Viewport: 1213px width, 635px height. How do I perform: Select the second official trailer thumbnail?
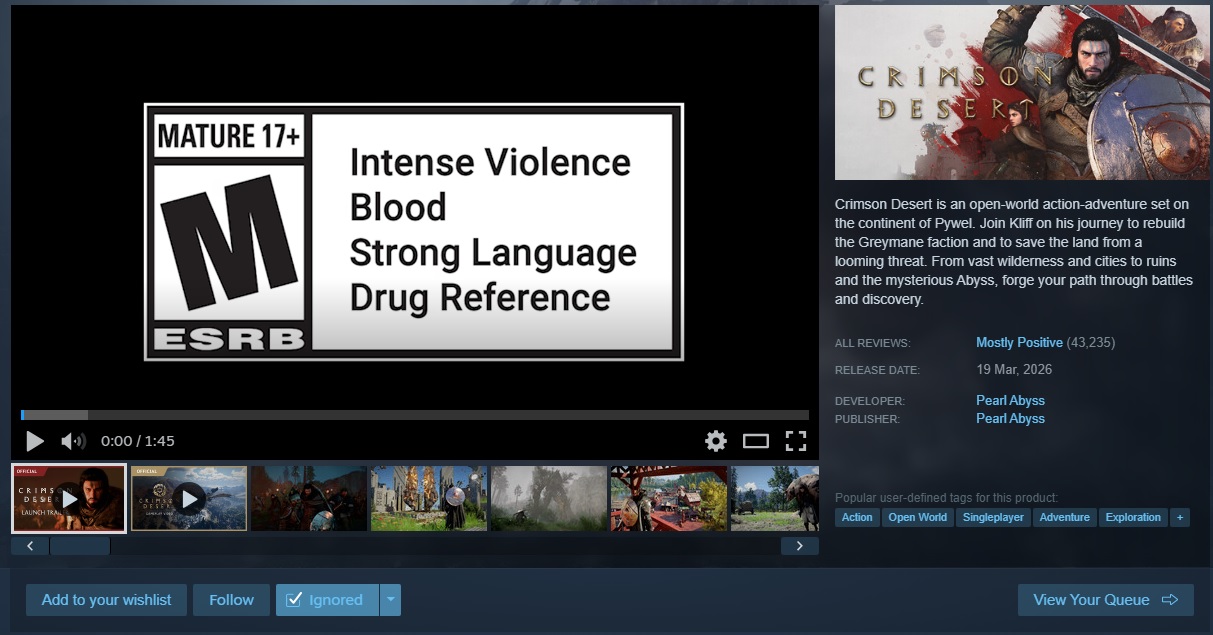[x=189, y=498]
